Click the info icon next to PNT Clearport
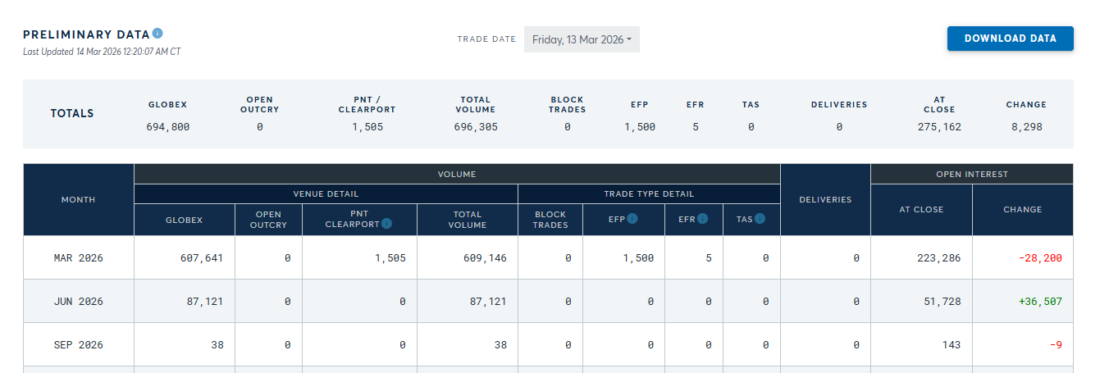This screenshot has height=373, width=1100. point(387,224)
